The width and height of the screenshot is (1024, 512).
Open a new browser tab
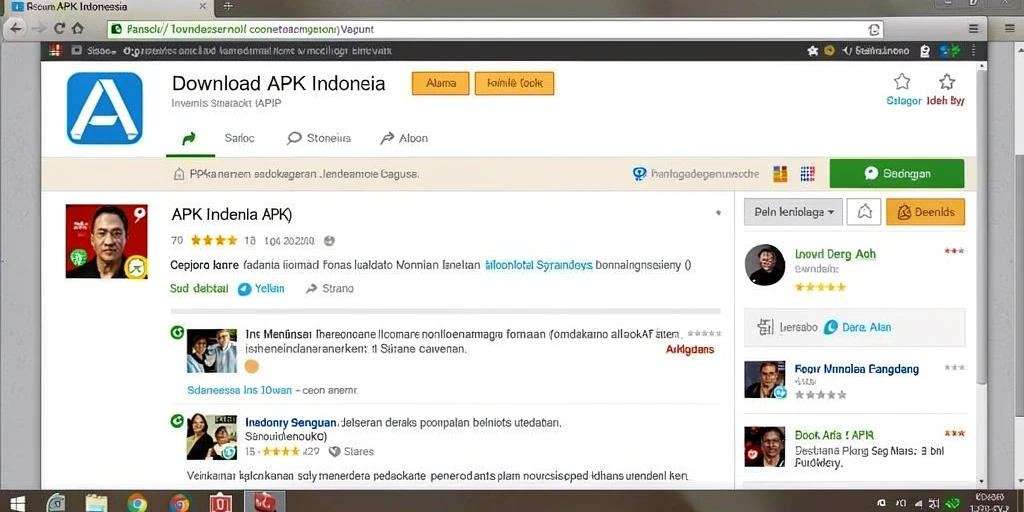228,7
